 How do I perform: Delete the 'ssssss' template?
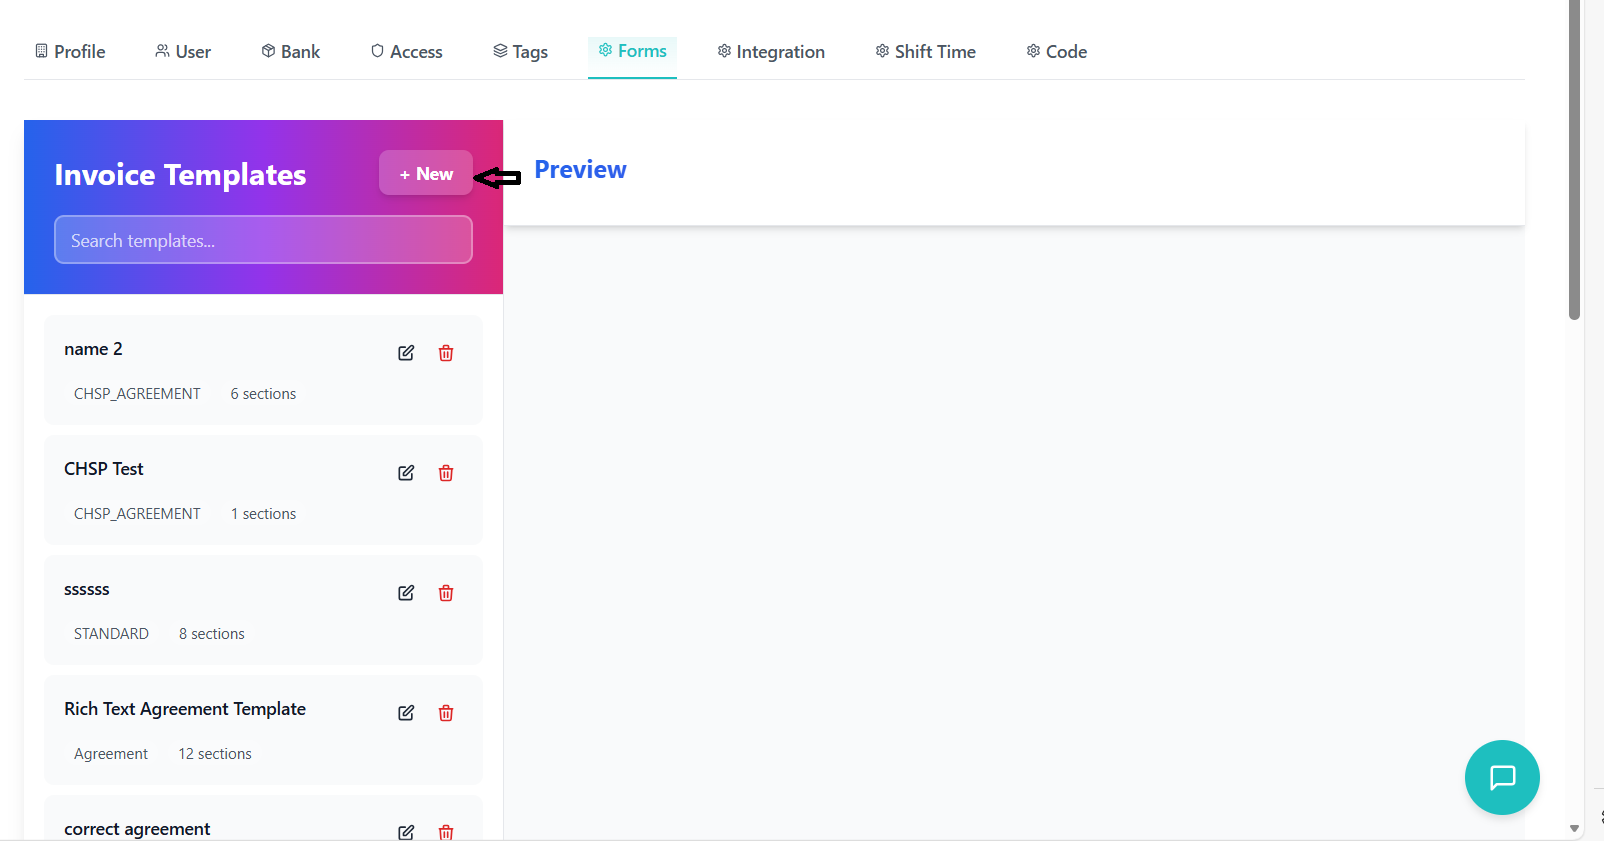446,593
